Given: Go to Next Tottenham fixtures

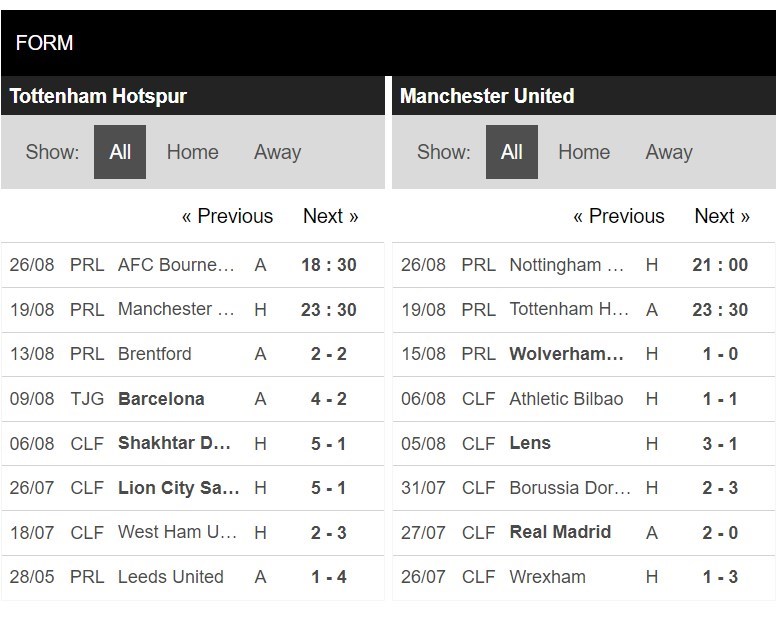Looking at the screenshot, I should (x=331, y=216).
